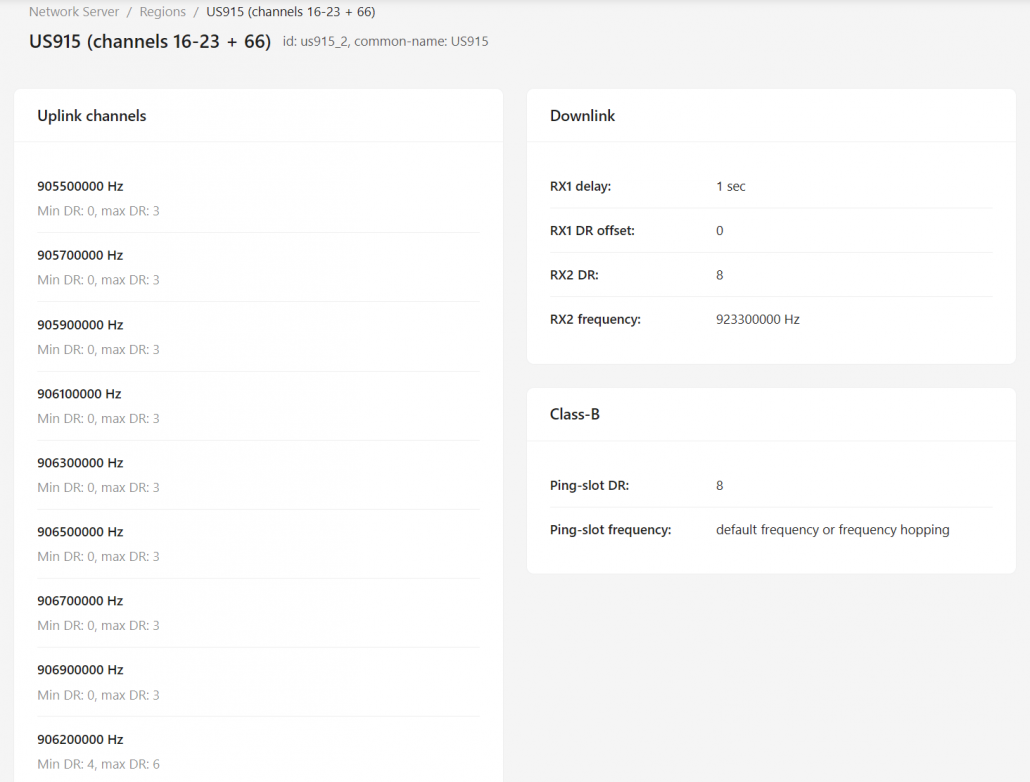Click the 905900000 Hz channel row
The image size is (1030, 782).
click(80, 325)
